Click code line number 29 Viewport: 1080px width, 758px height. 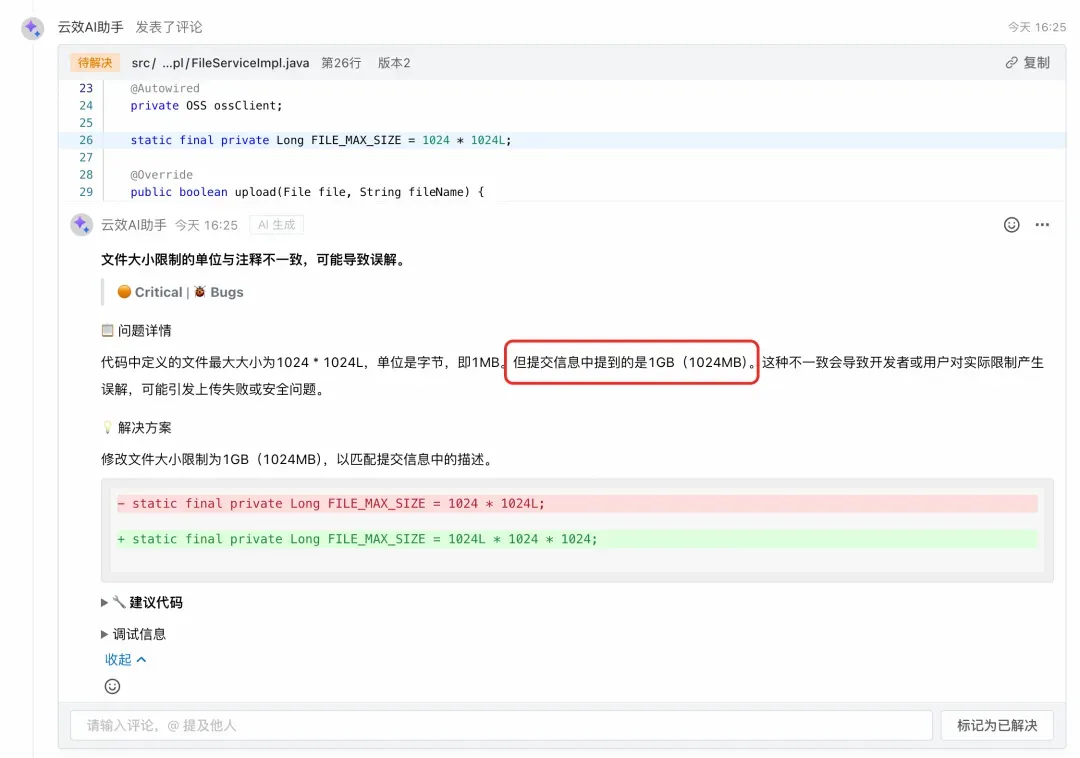click(86, 191)
